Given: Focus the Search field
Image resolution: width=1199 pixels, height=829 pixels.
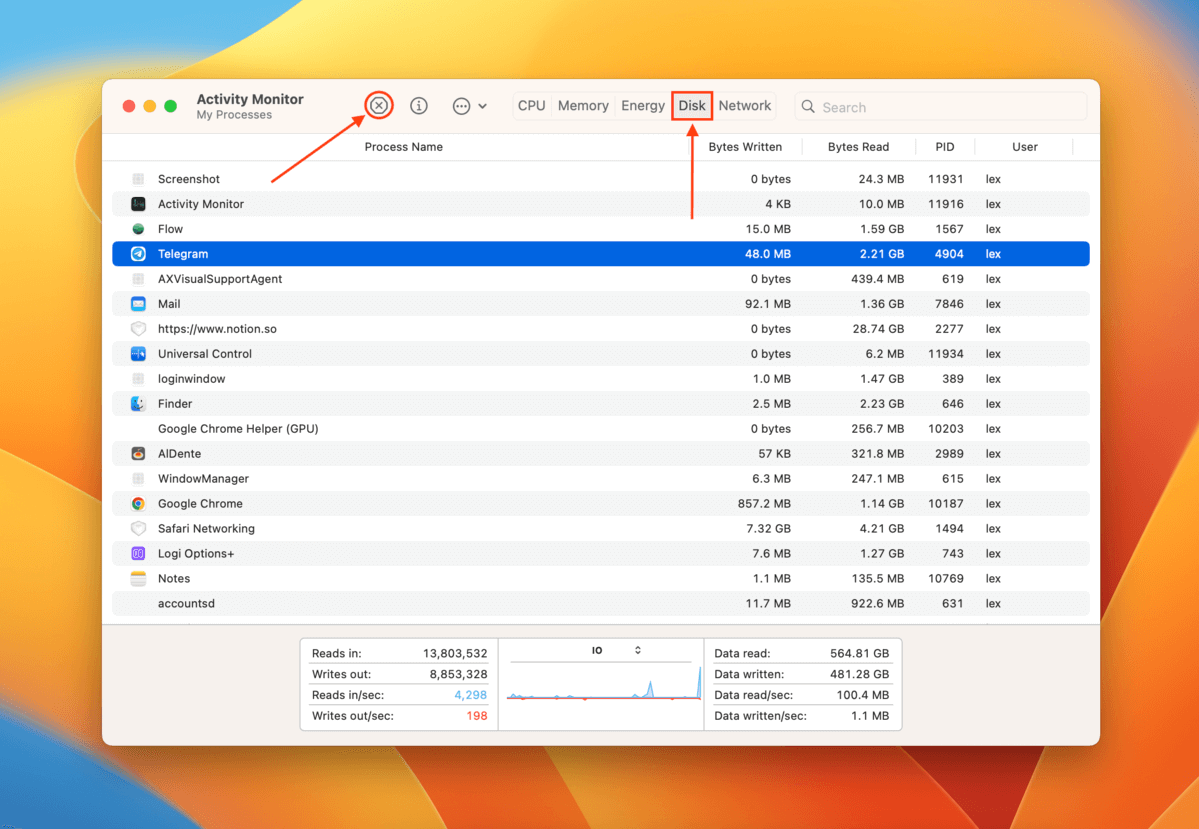Looking at the screenshot, I should coord(941,107).
